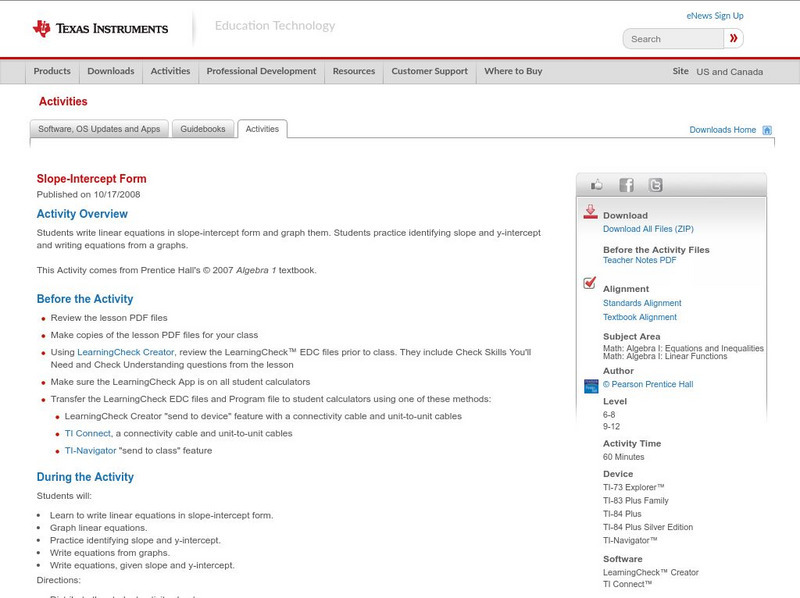Focus the Search input field
Viewport: 800px width, 598px height.
pyautogui.click(x=670, y=39)
